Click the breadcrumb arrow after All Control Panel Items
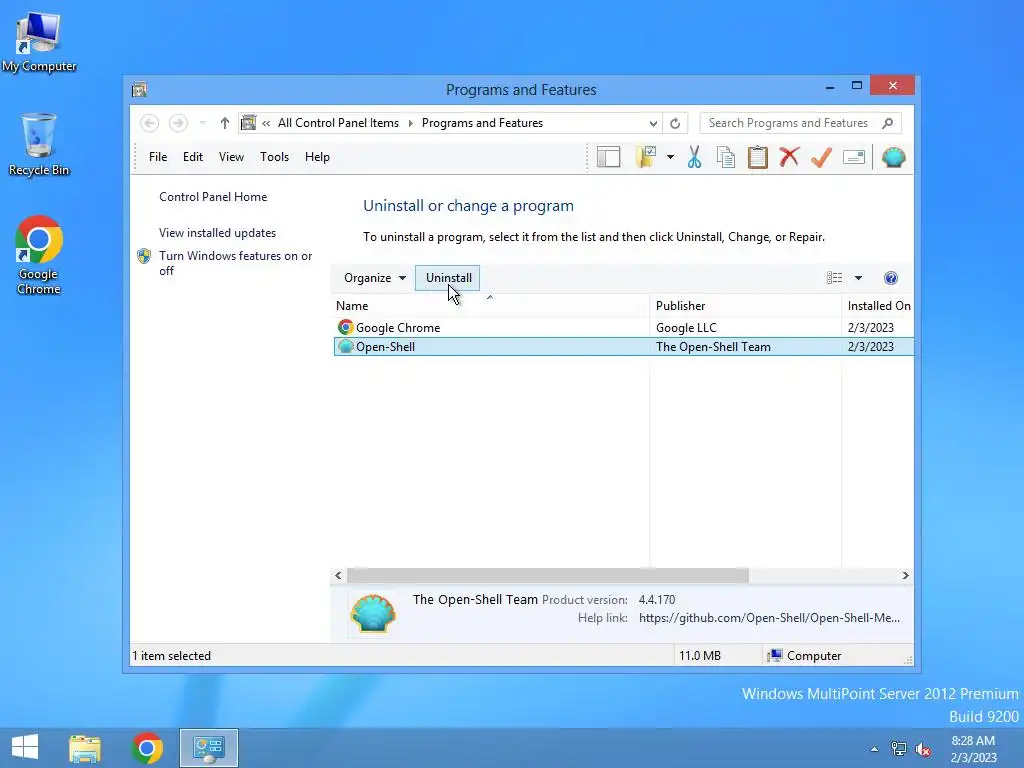The image size is (1024, 768). tap(411, 123)
